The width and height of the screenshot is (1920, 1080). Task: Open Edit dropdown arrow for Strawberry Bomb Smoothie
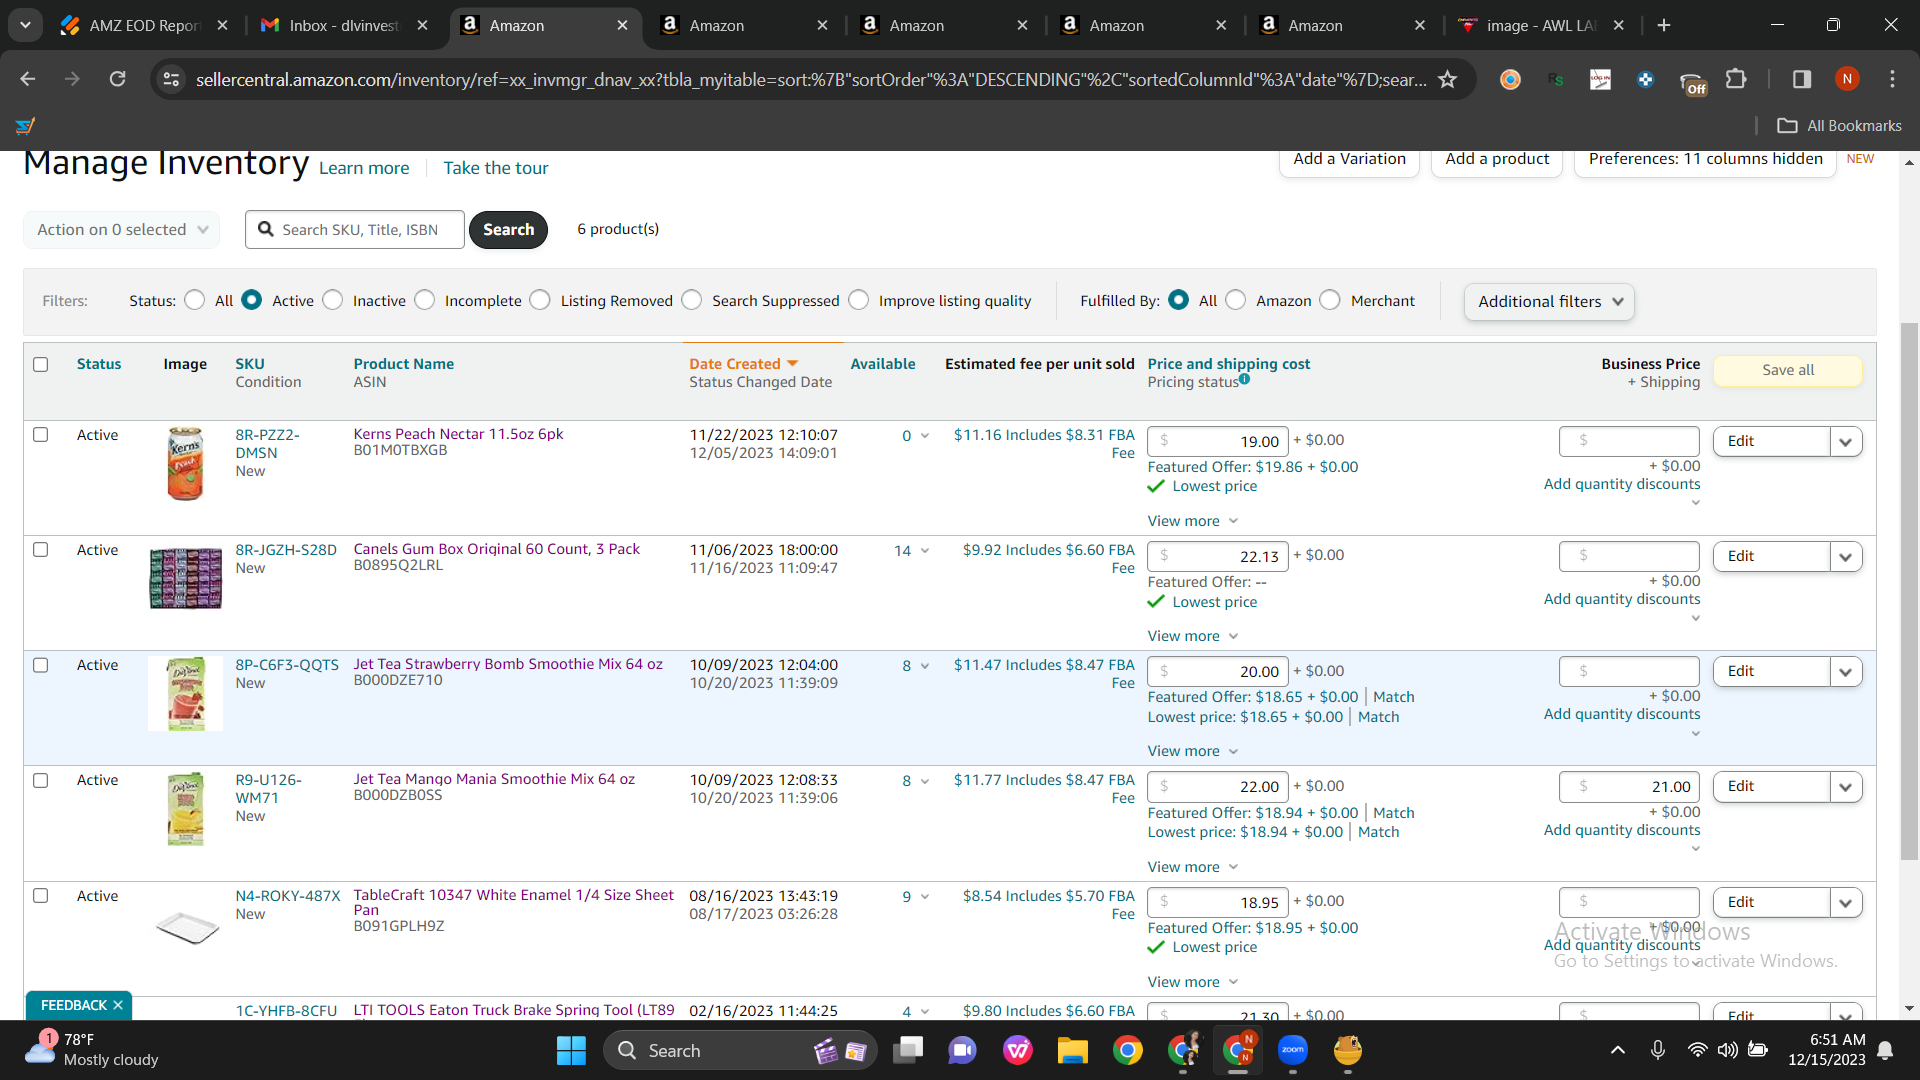coord(1846,672)
